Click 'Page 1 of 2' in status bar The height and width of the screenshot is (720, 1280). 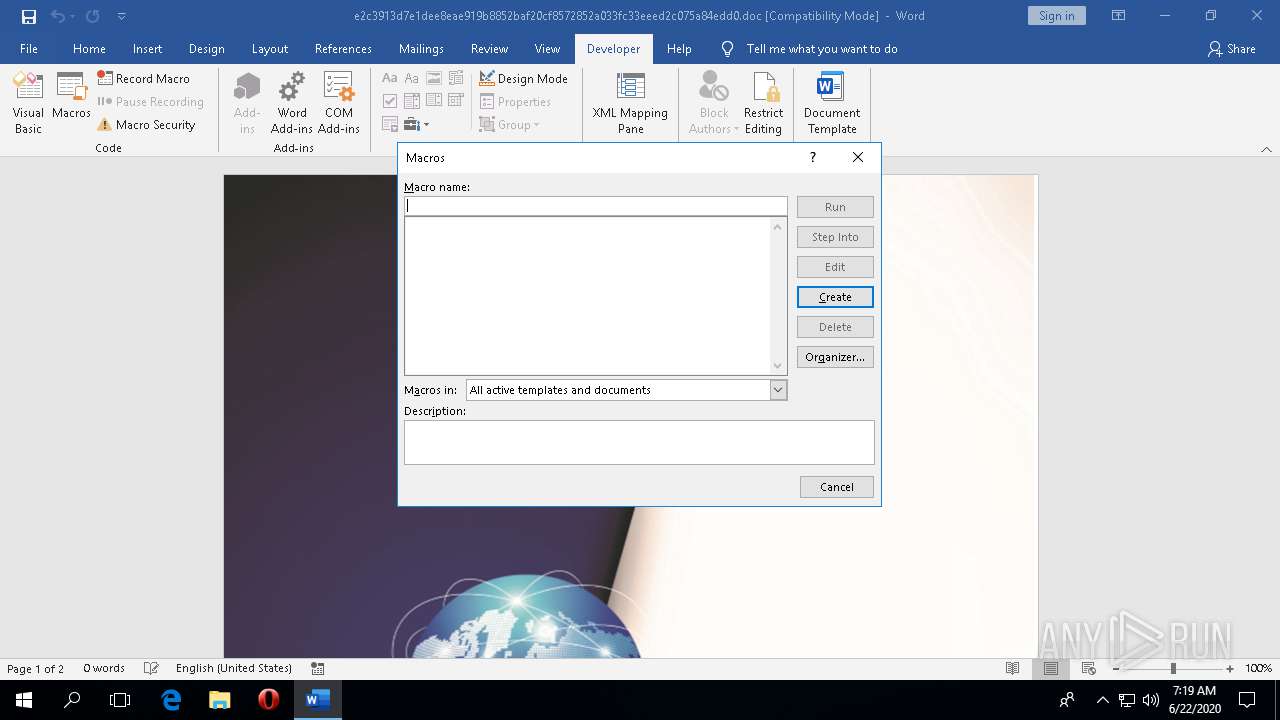(36, 668)
